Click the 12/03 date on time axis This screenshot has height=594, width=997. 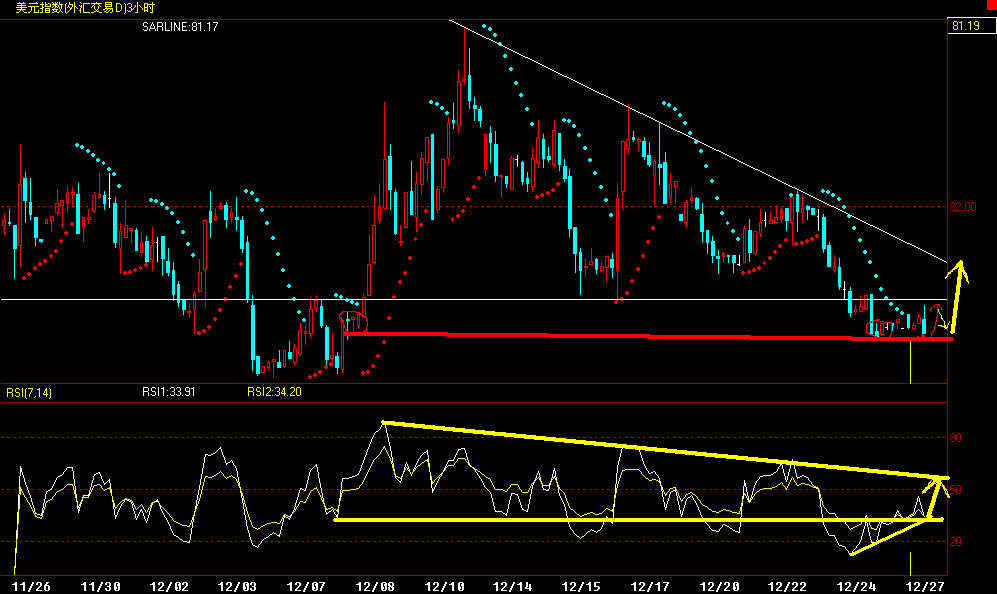(x=237, y=586)
